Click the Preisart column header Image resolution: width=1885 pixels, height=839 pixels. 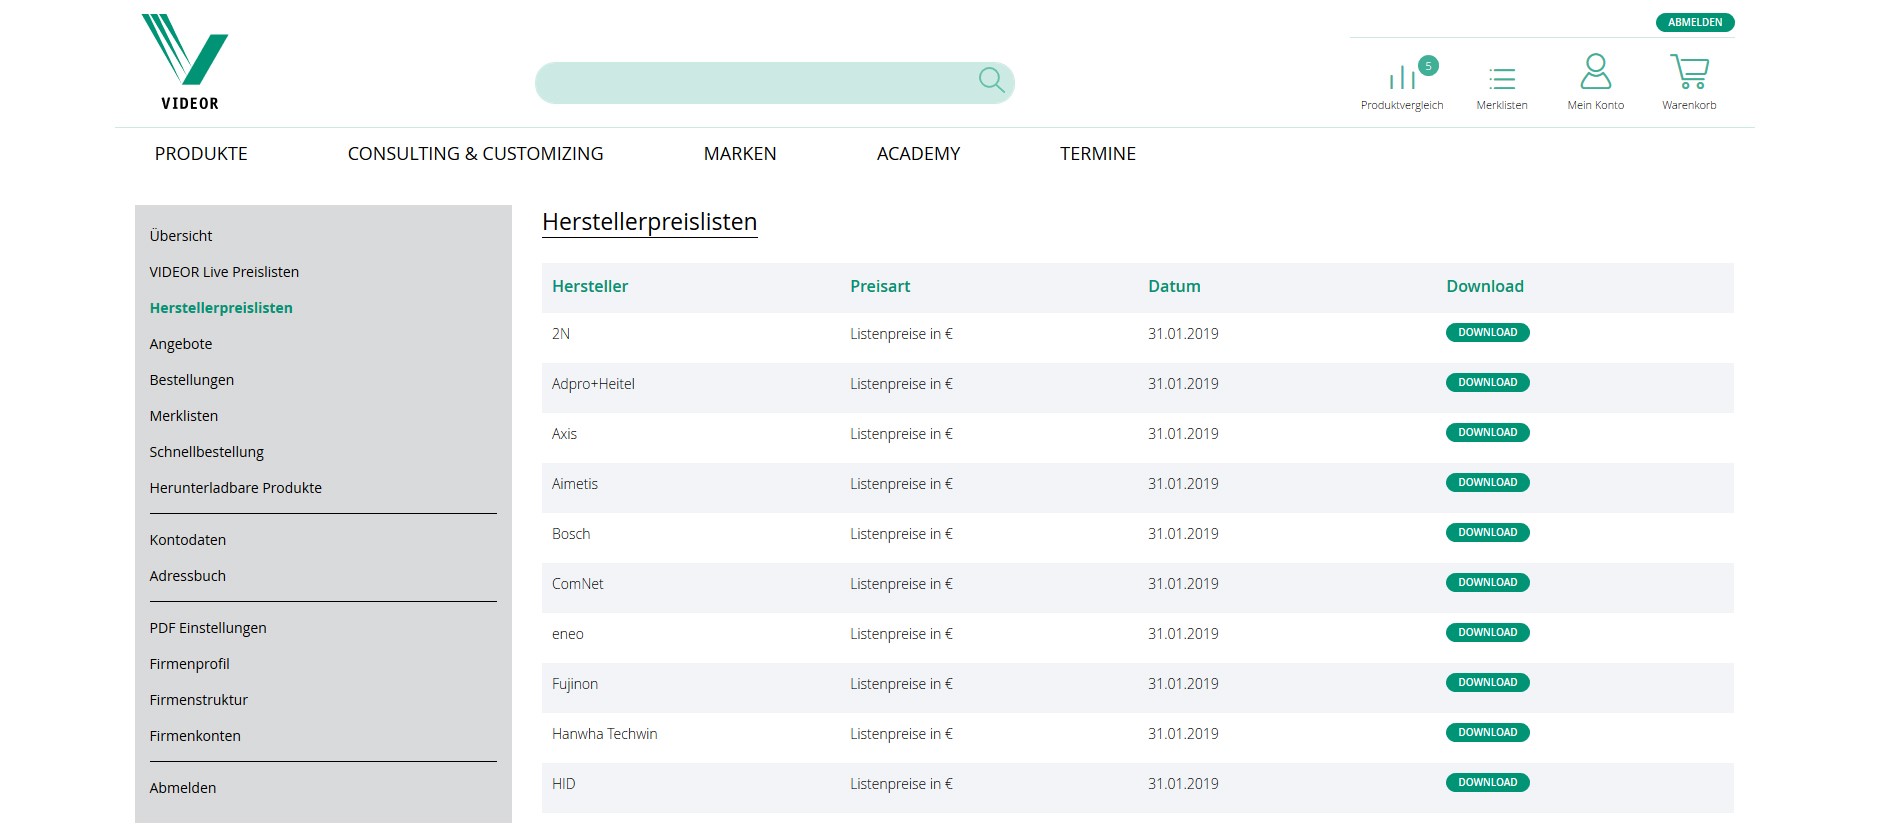[x=880, y=287]
